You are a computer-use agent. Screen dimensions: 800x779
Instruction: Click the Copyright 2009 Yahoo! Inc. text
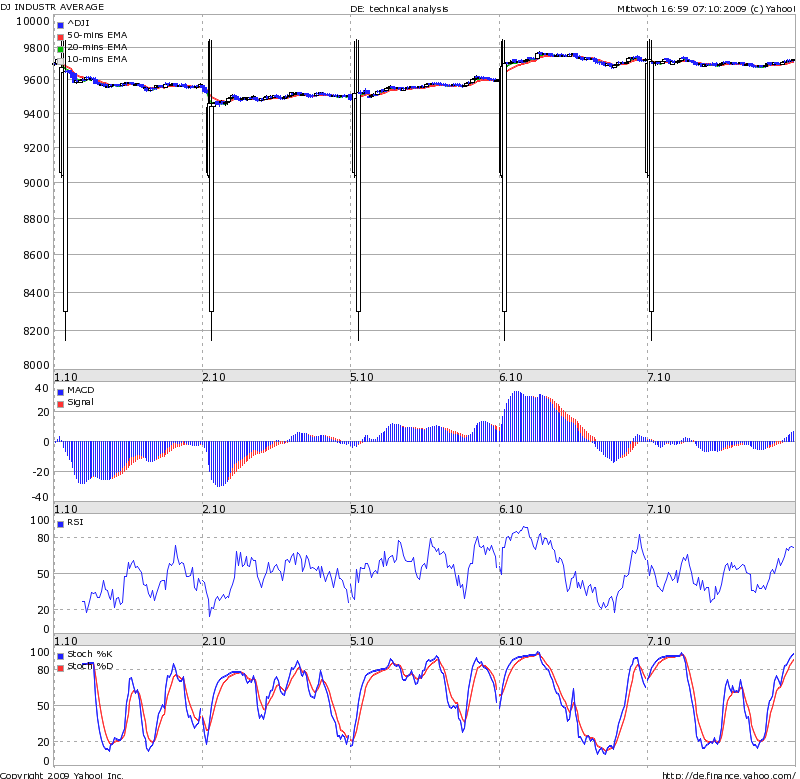pyautogui.click(x=62, y=775)
